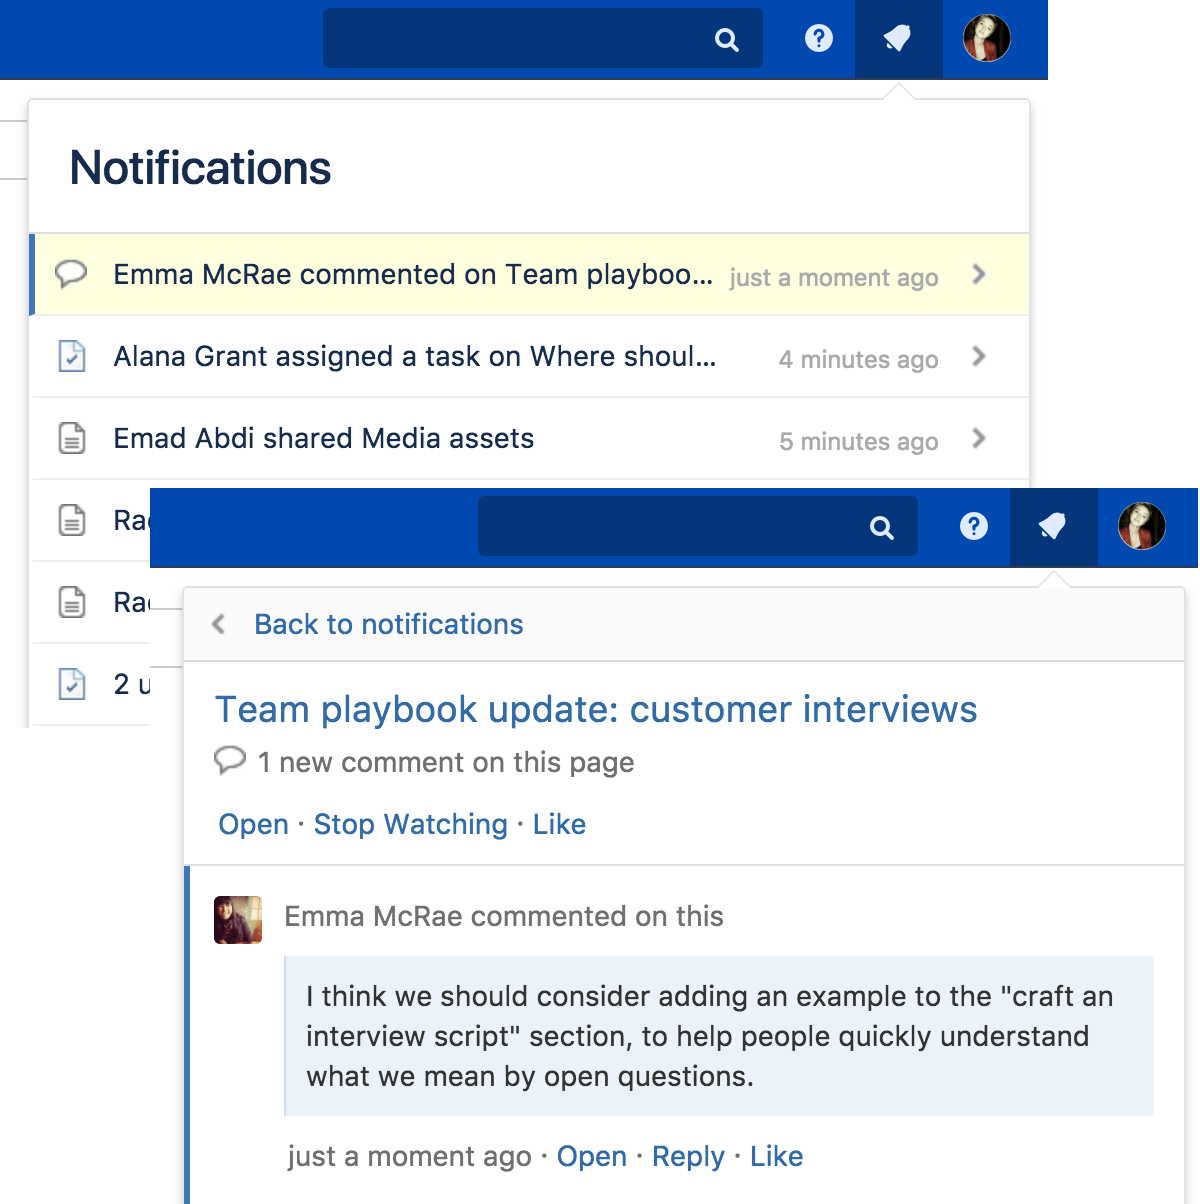1200x1204 pixels.
Task: Like the page via link beside Stop Watching
Action: pyautogui.click(x=559, y=824)
